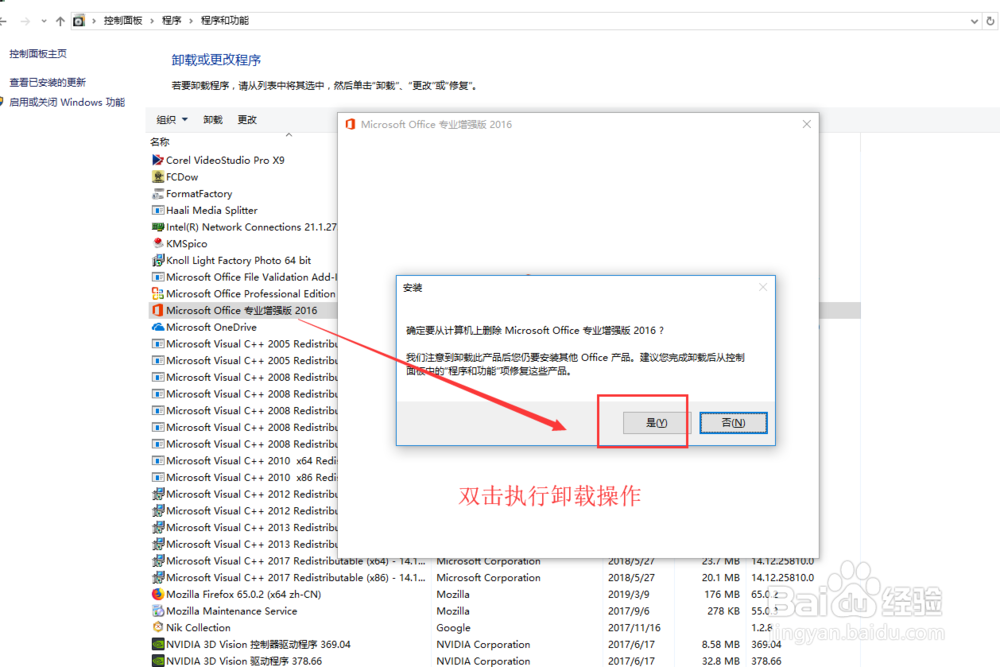Close the Microsoft Office 专业增强版 2016 window

[807, 124]
